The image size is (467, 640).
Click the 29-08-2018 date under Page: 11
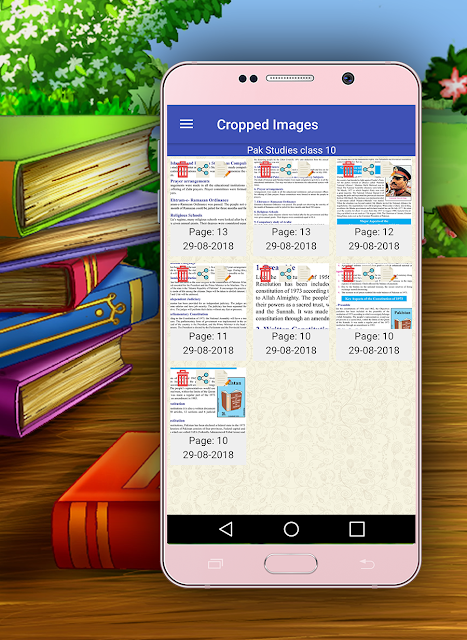coord(208,350)
